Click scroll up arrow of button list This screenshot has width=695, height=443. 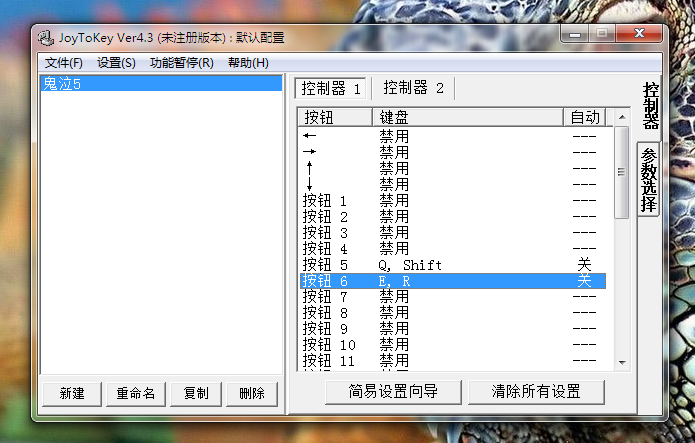[x=622, y=117]
